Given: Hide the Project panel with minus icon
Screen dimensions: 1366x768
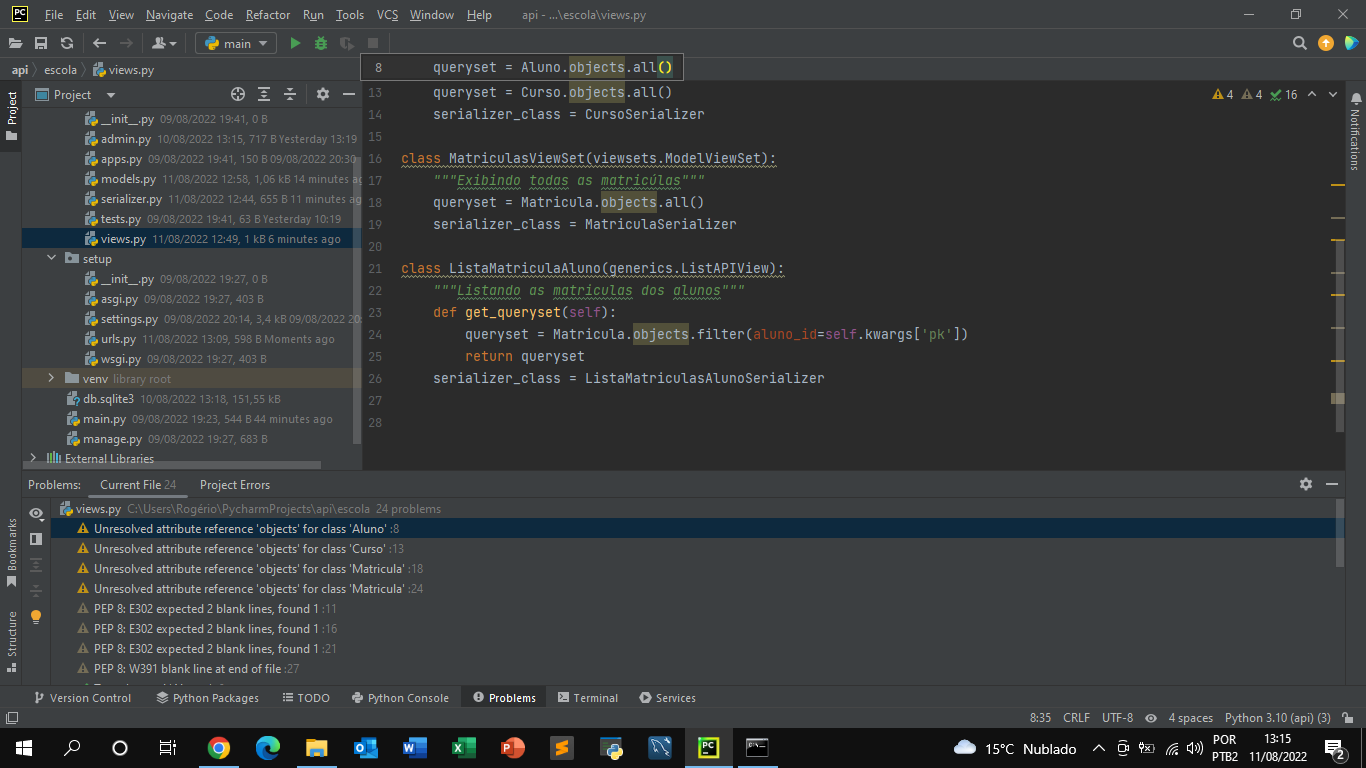Looking at the screenshot, I should (348, 94).
